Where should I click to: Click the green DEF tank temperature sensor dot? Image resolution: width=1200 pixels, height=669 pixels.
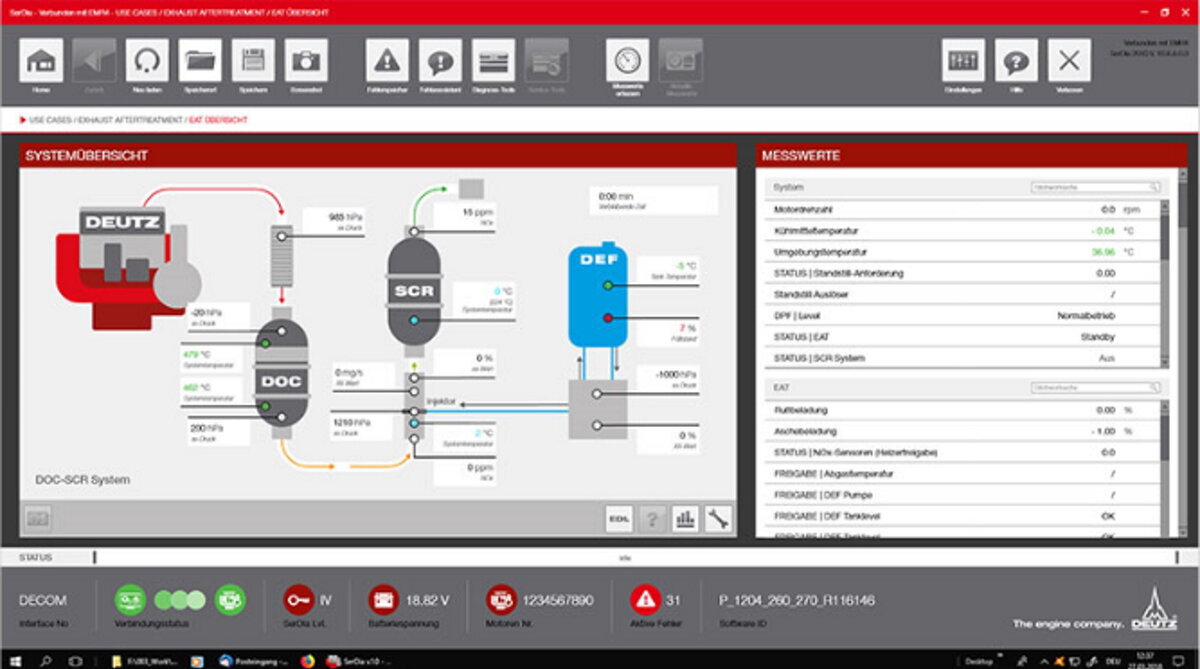(607, 286)
